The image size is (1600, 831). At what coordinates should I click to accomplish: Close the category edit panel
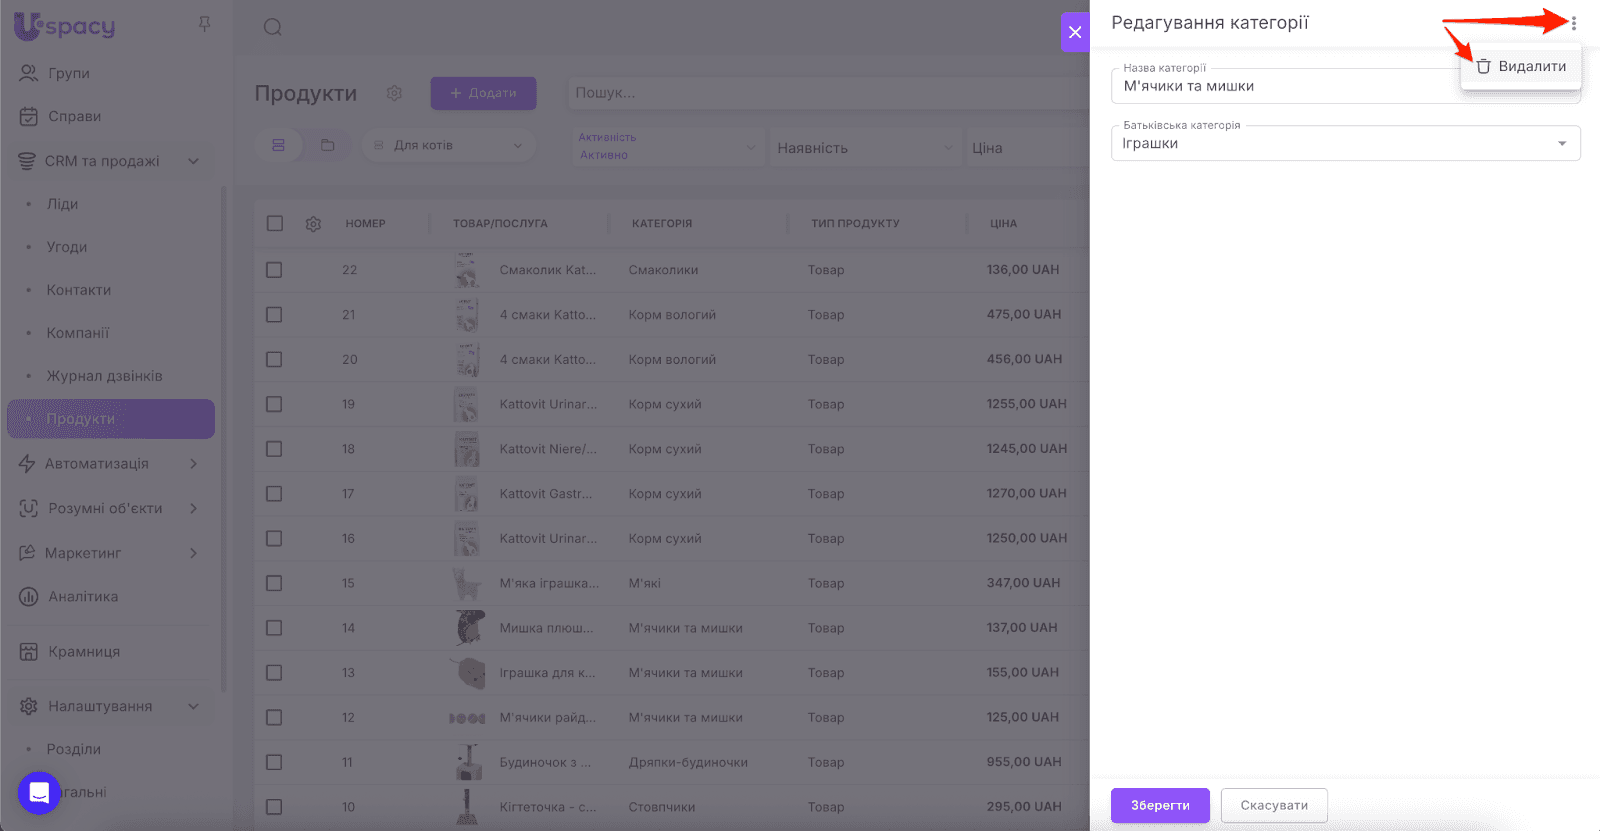tap(1075, 32)
